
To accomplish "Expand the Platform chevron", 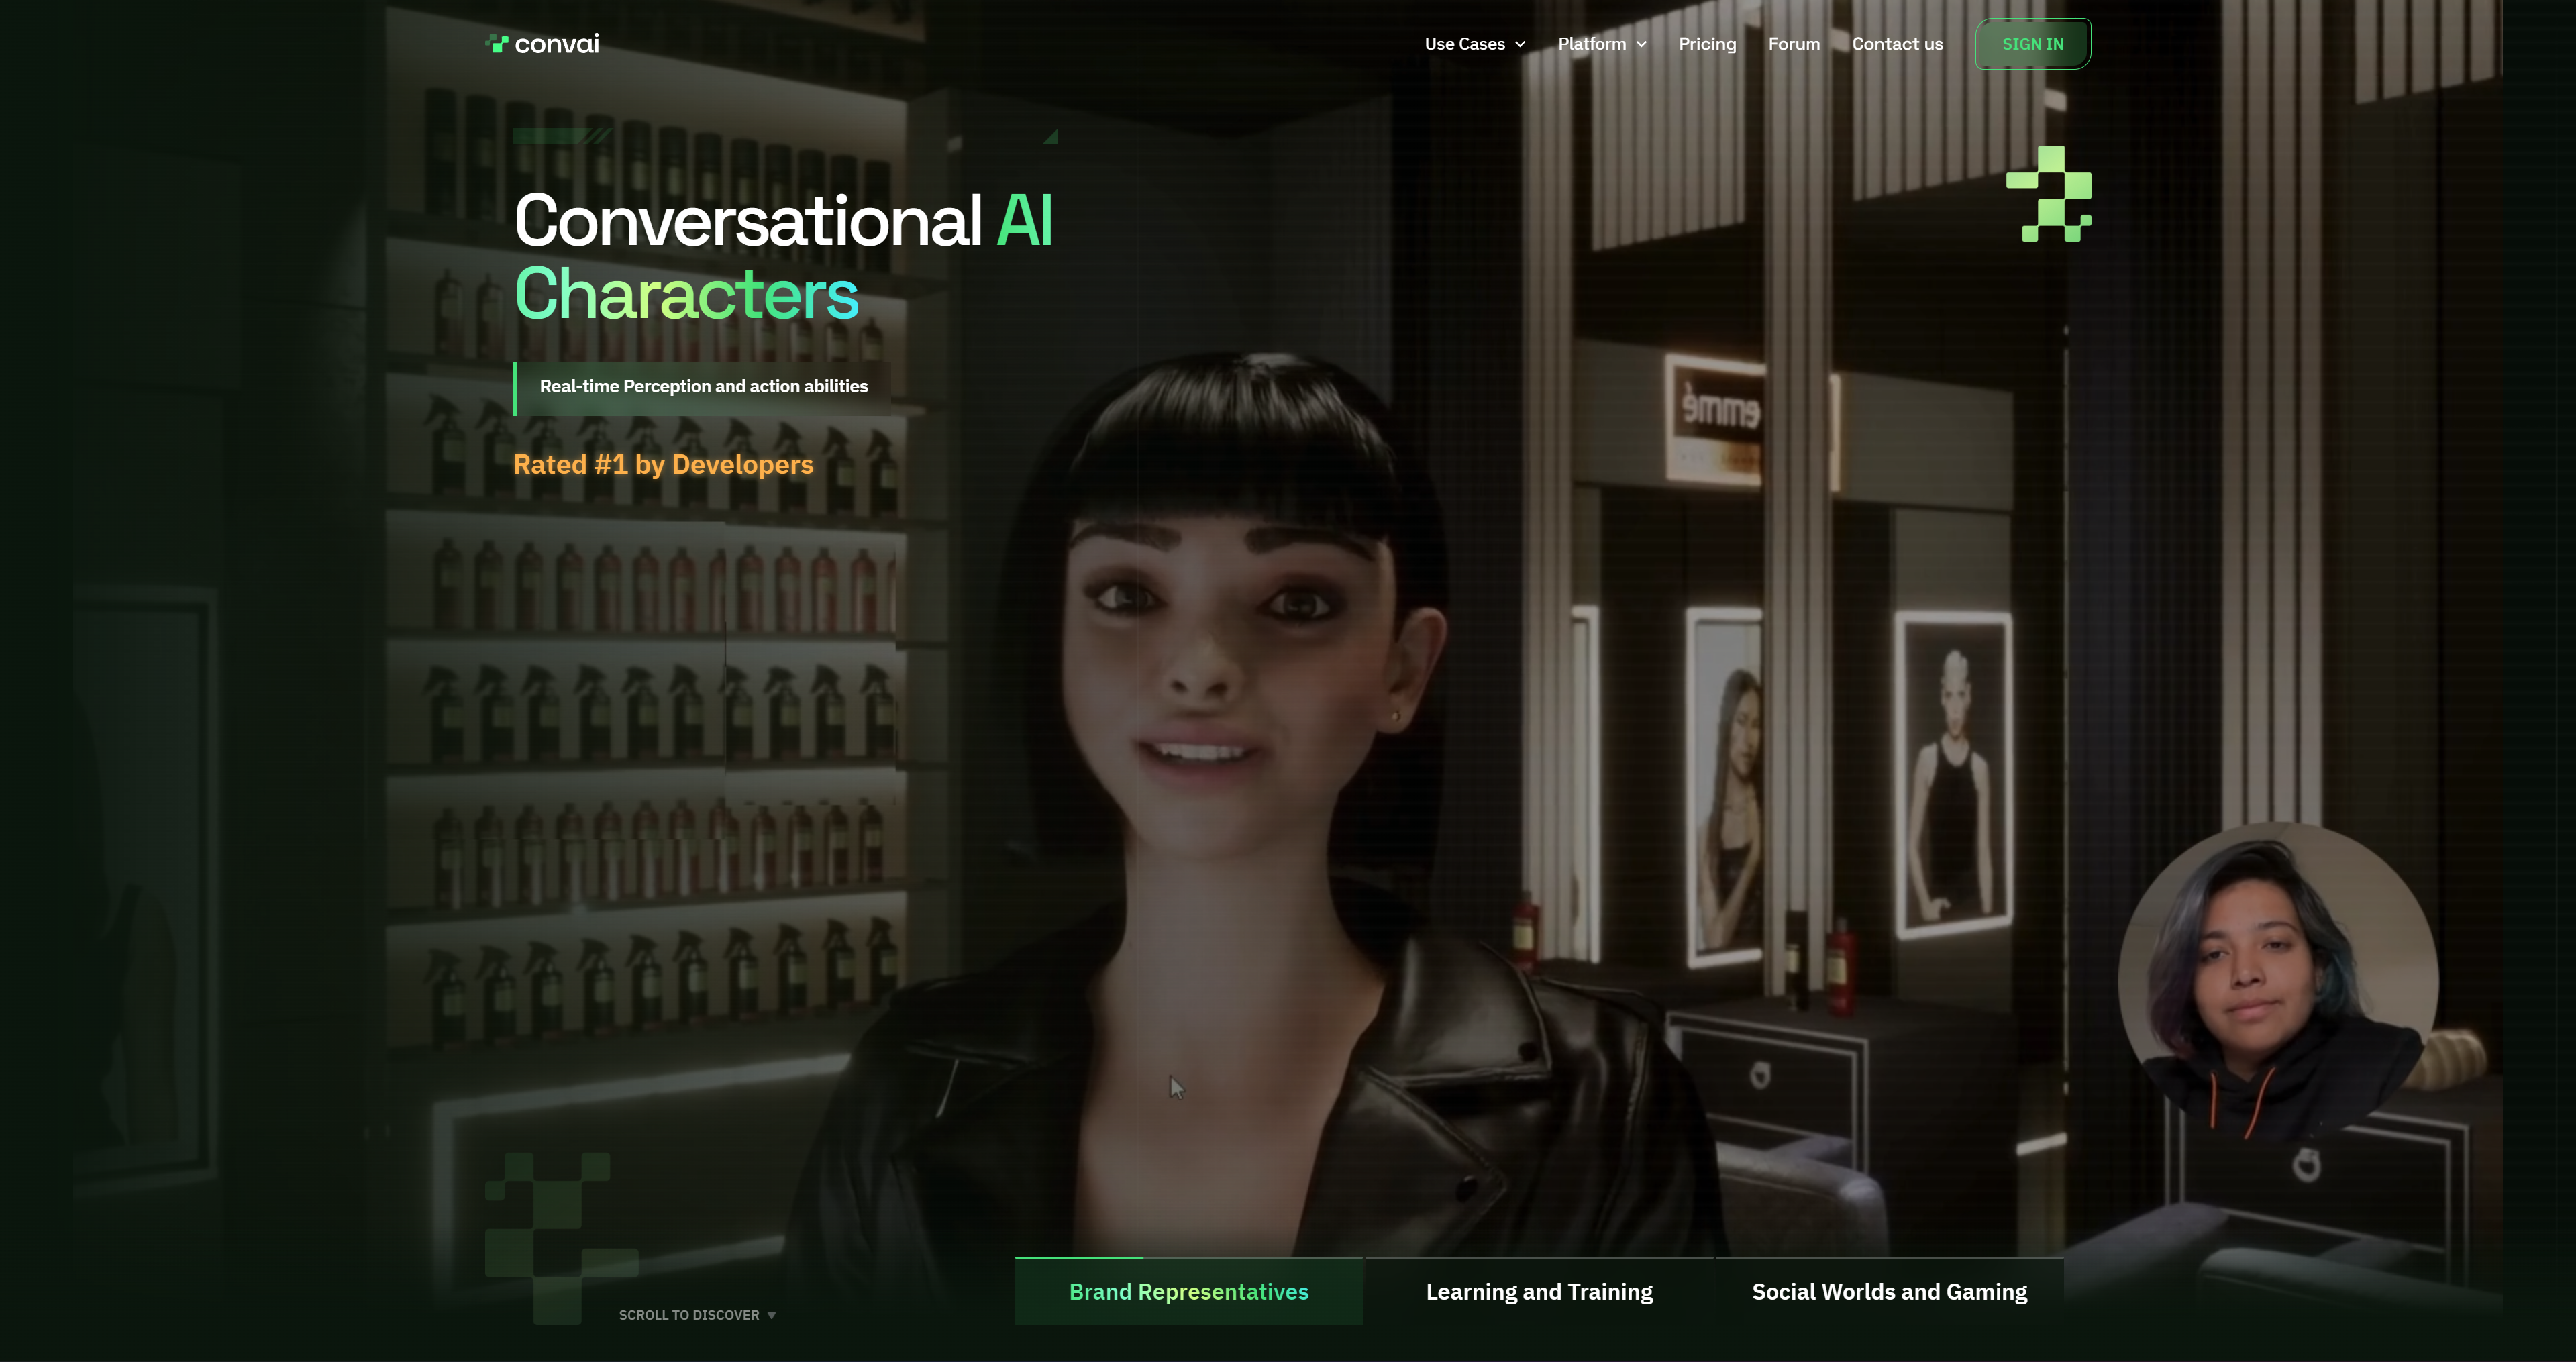I will click(x=1641, y=44).
